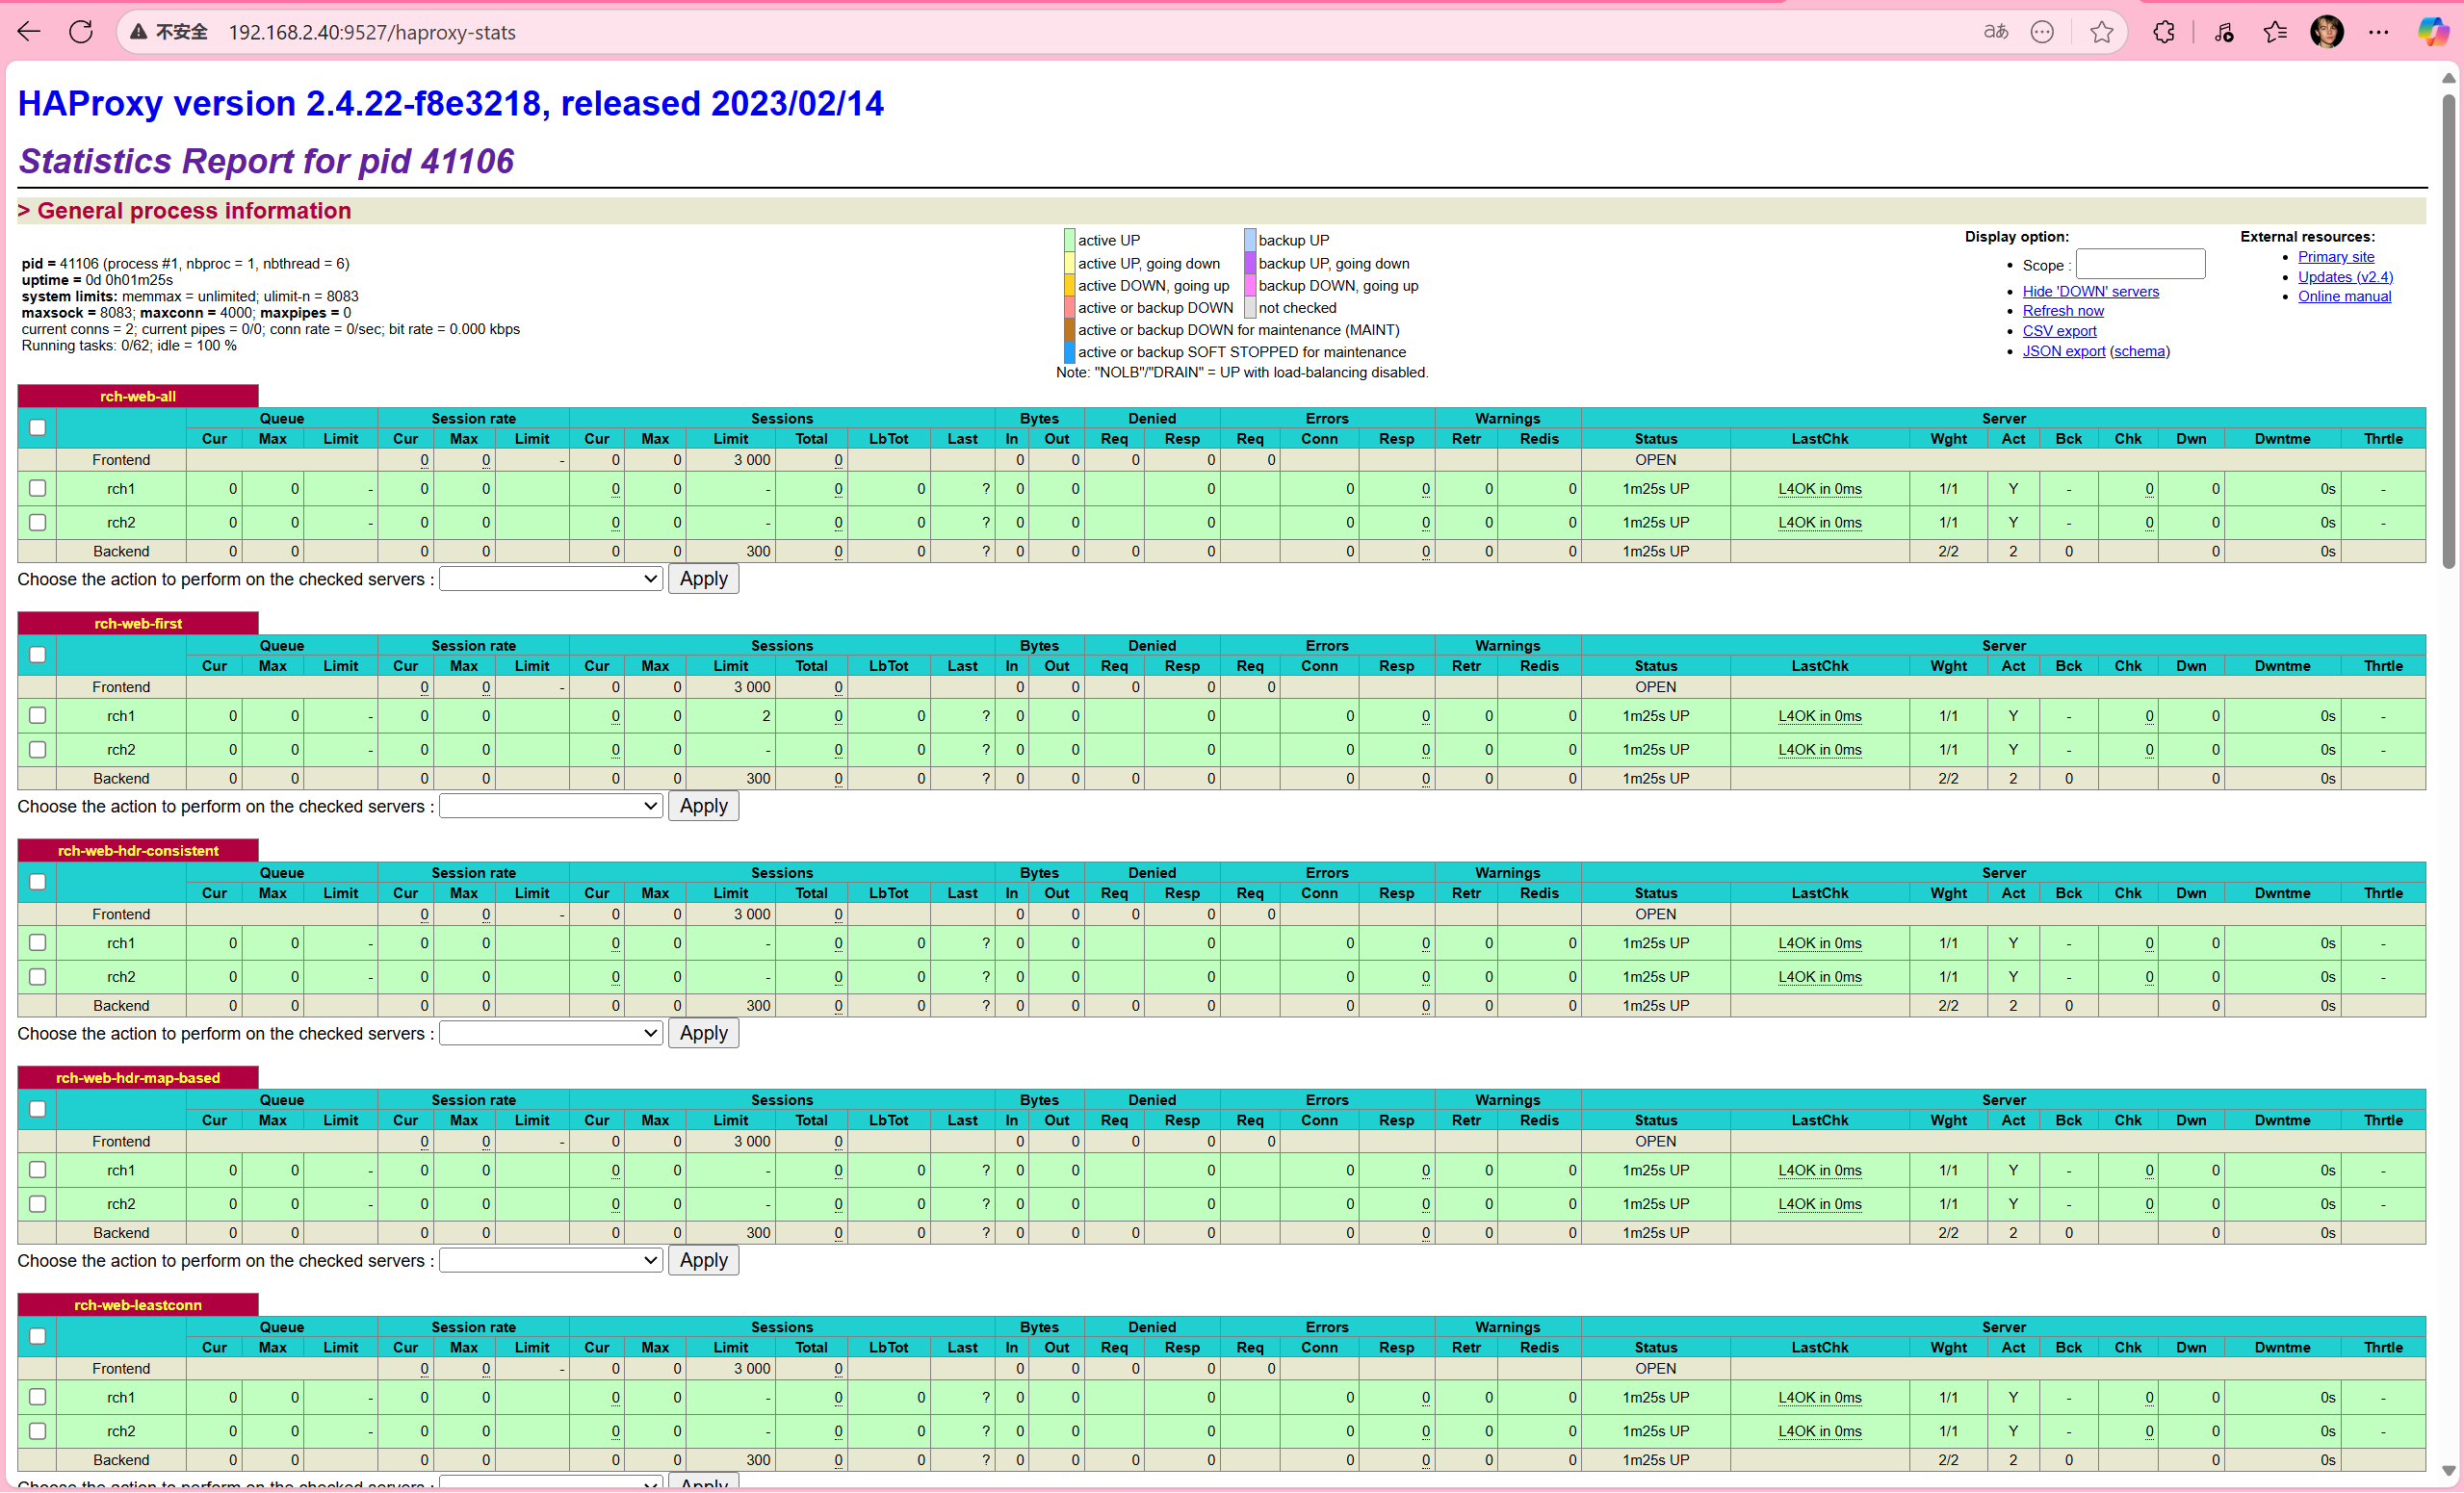
Task: Click the rch-web-leastconn proxy title tab
Action: 138,1304
